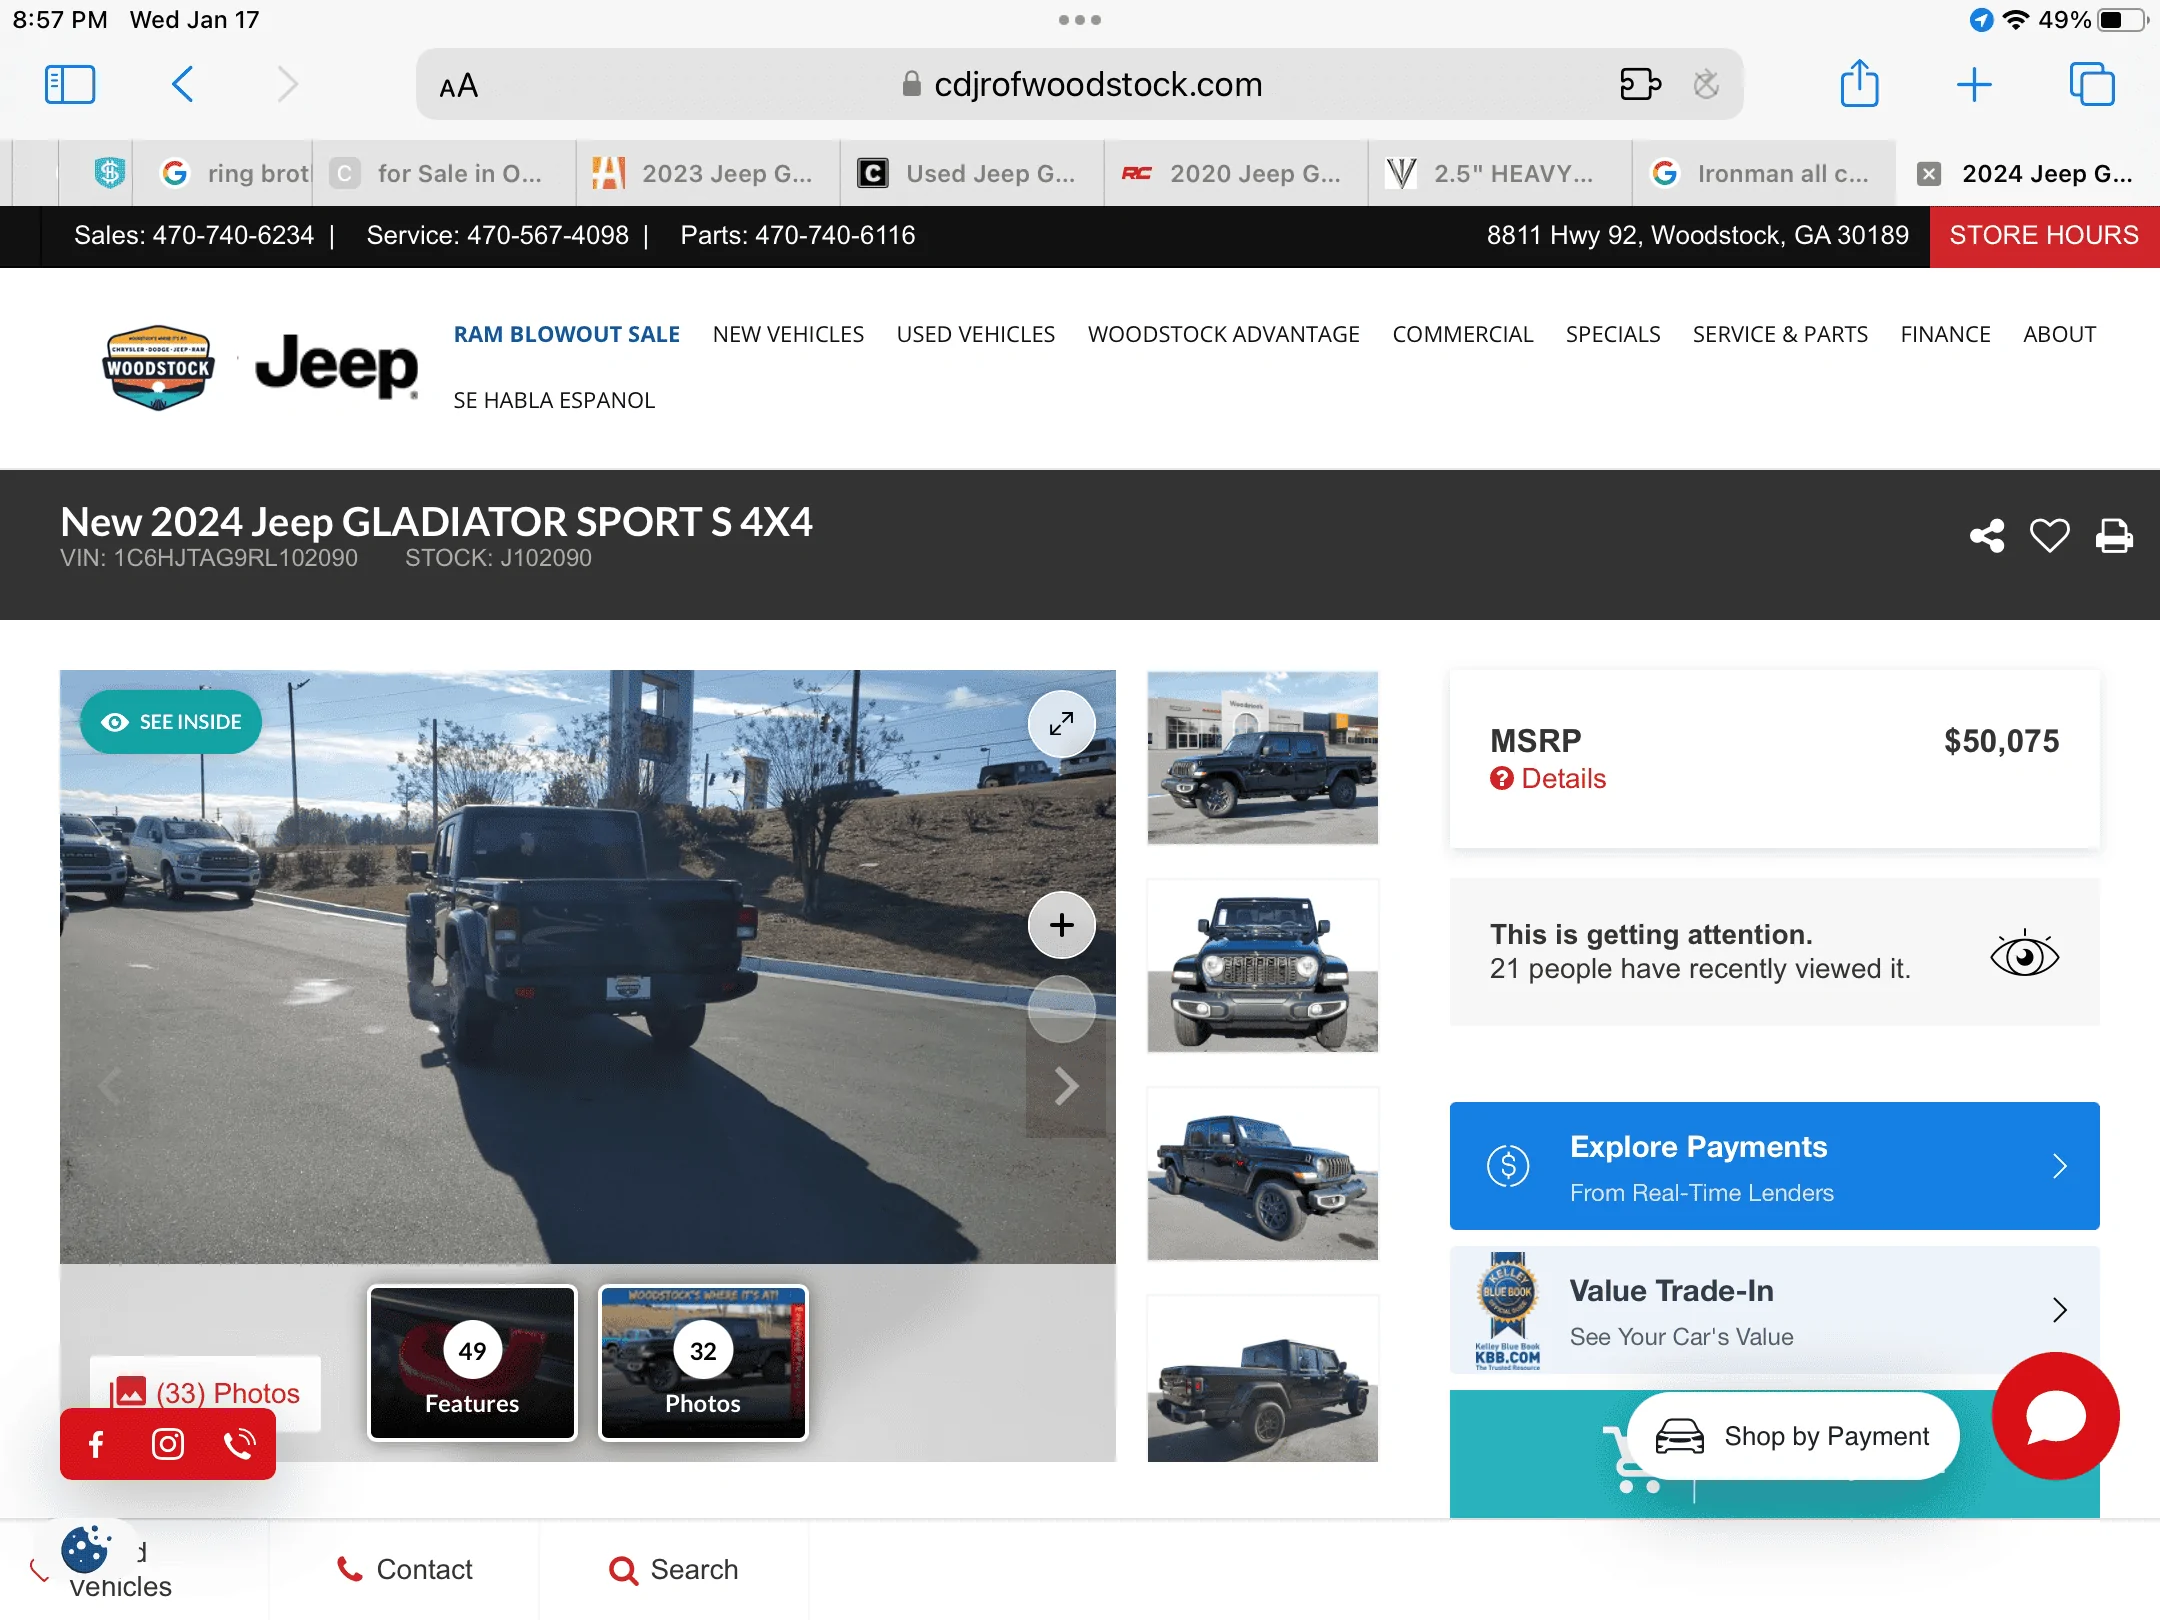Share this vehicle listing
Viewport: 2160px width, 1620px height.
pos(1987,536)
